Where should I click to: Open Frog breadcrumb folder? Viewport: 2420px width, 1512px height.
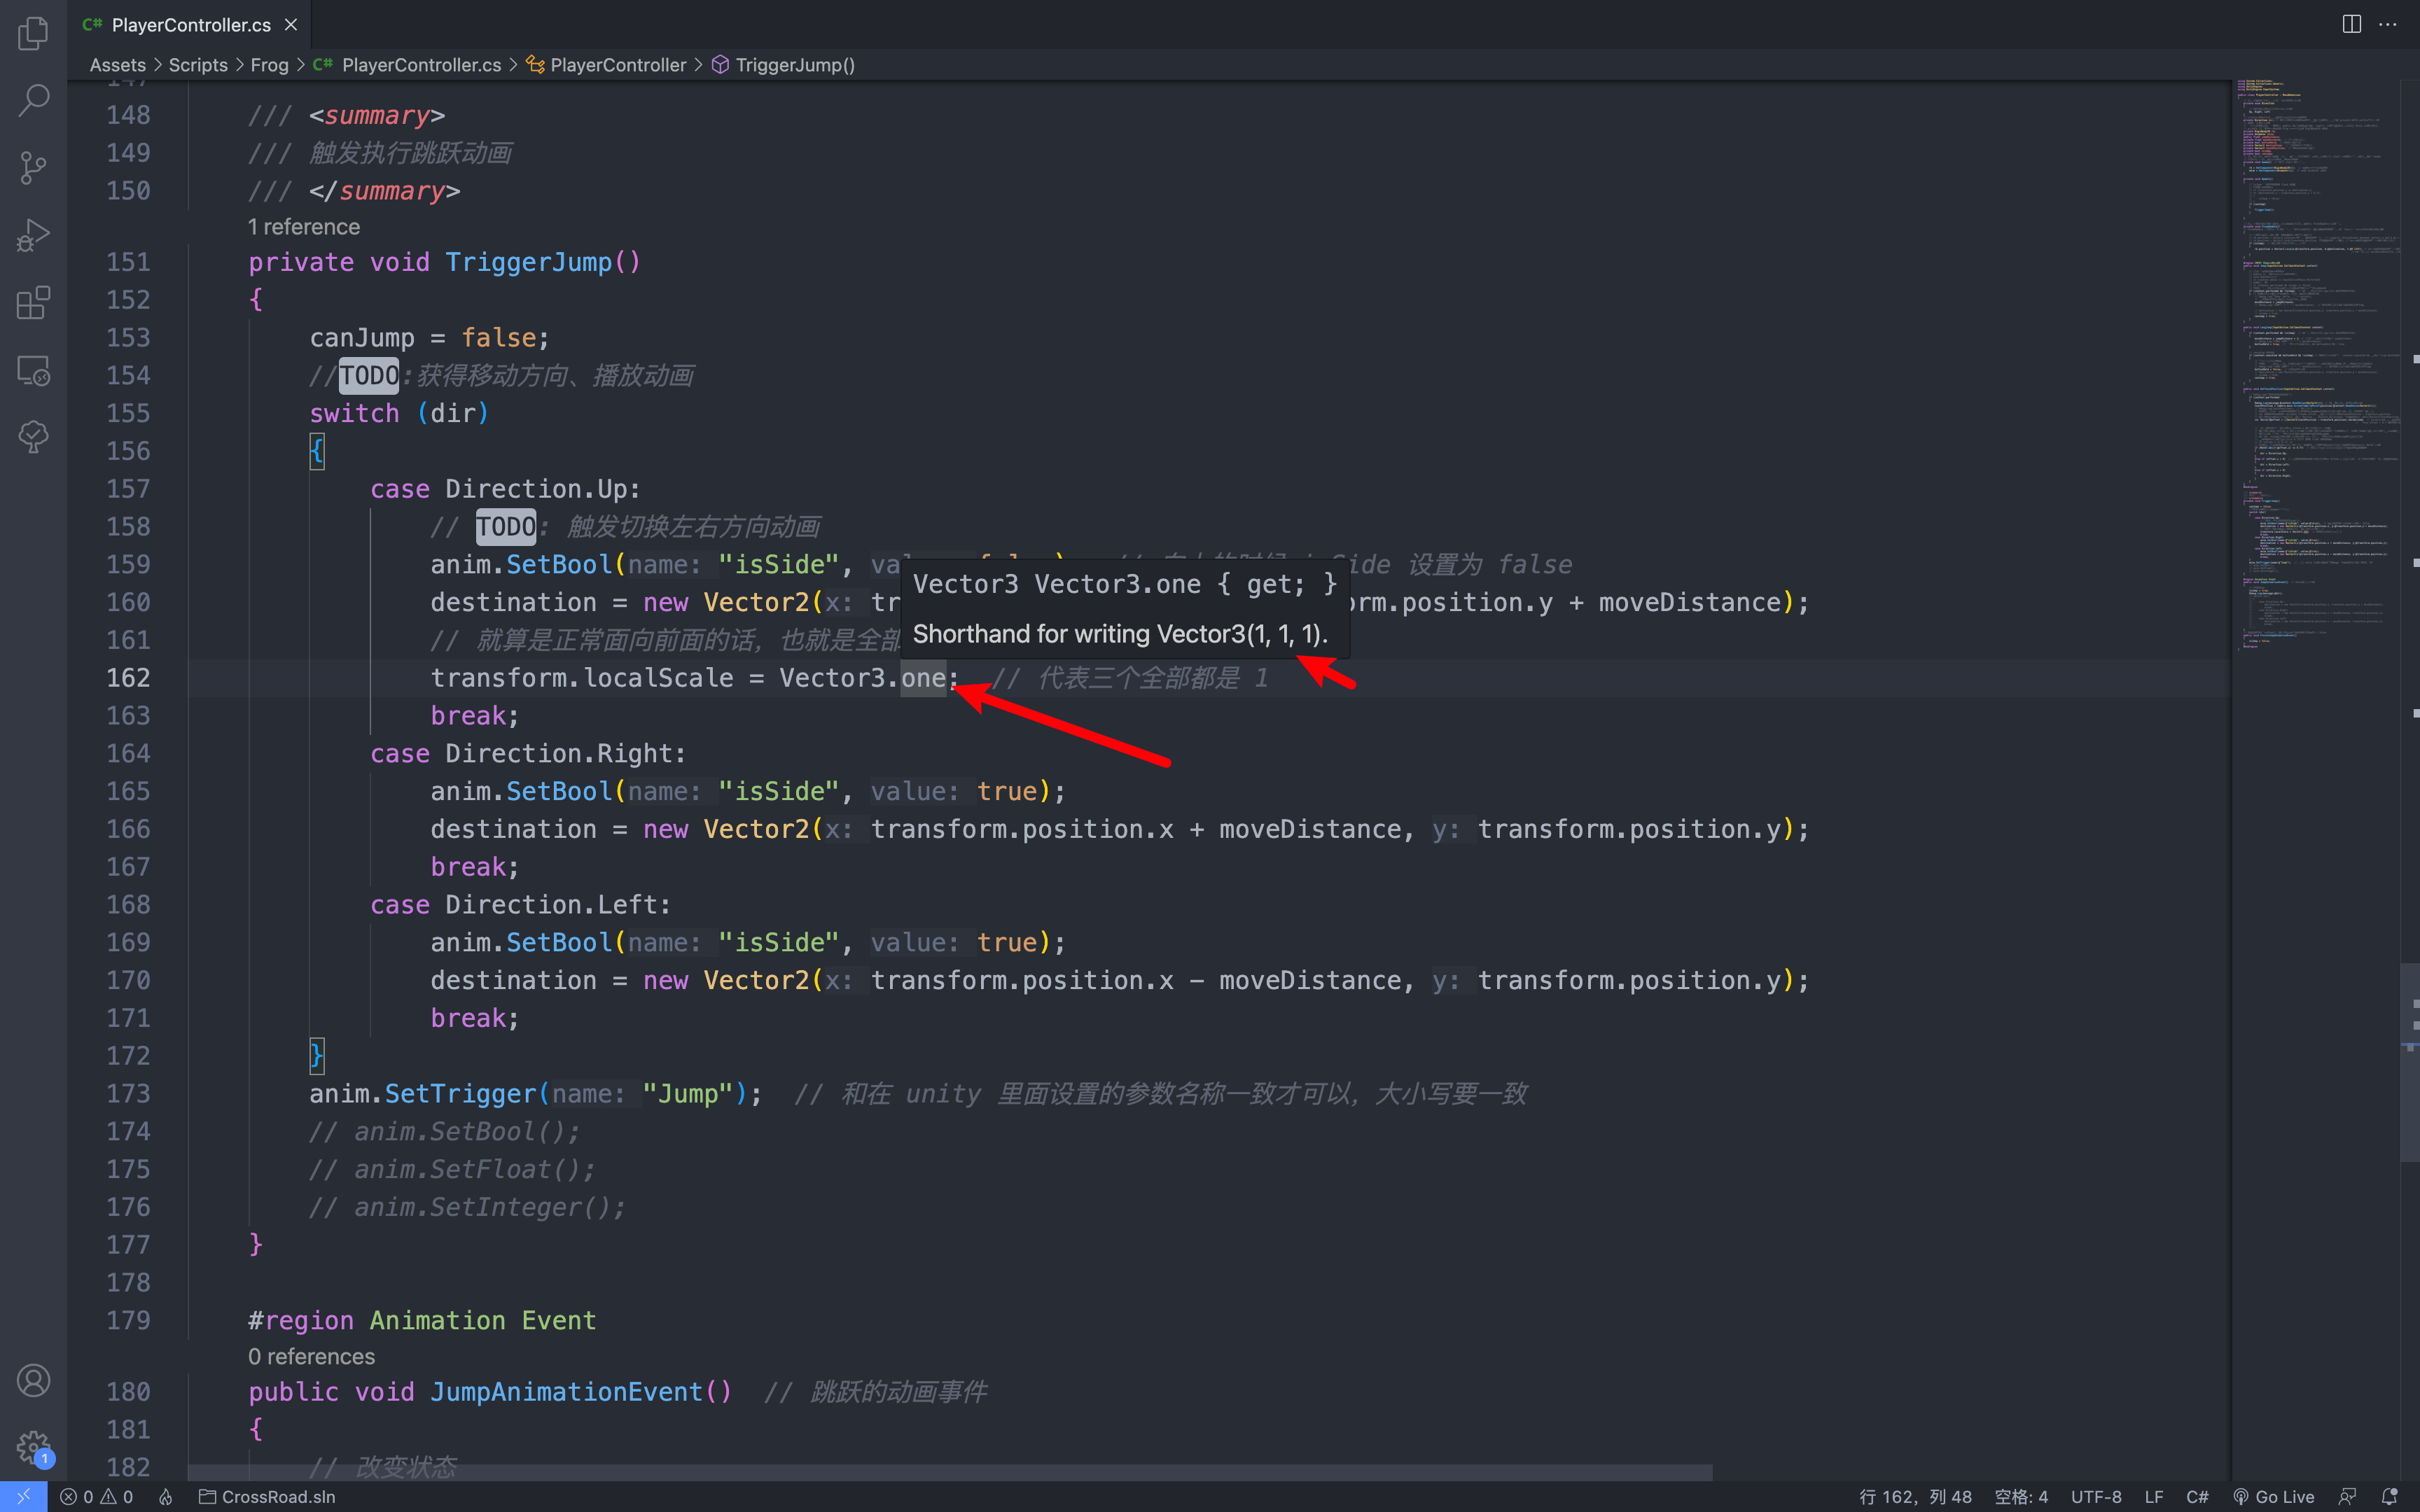click(269, 65)
